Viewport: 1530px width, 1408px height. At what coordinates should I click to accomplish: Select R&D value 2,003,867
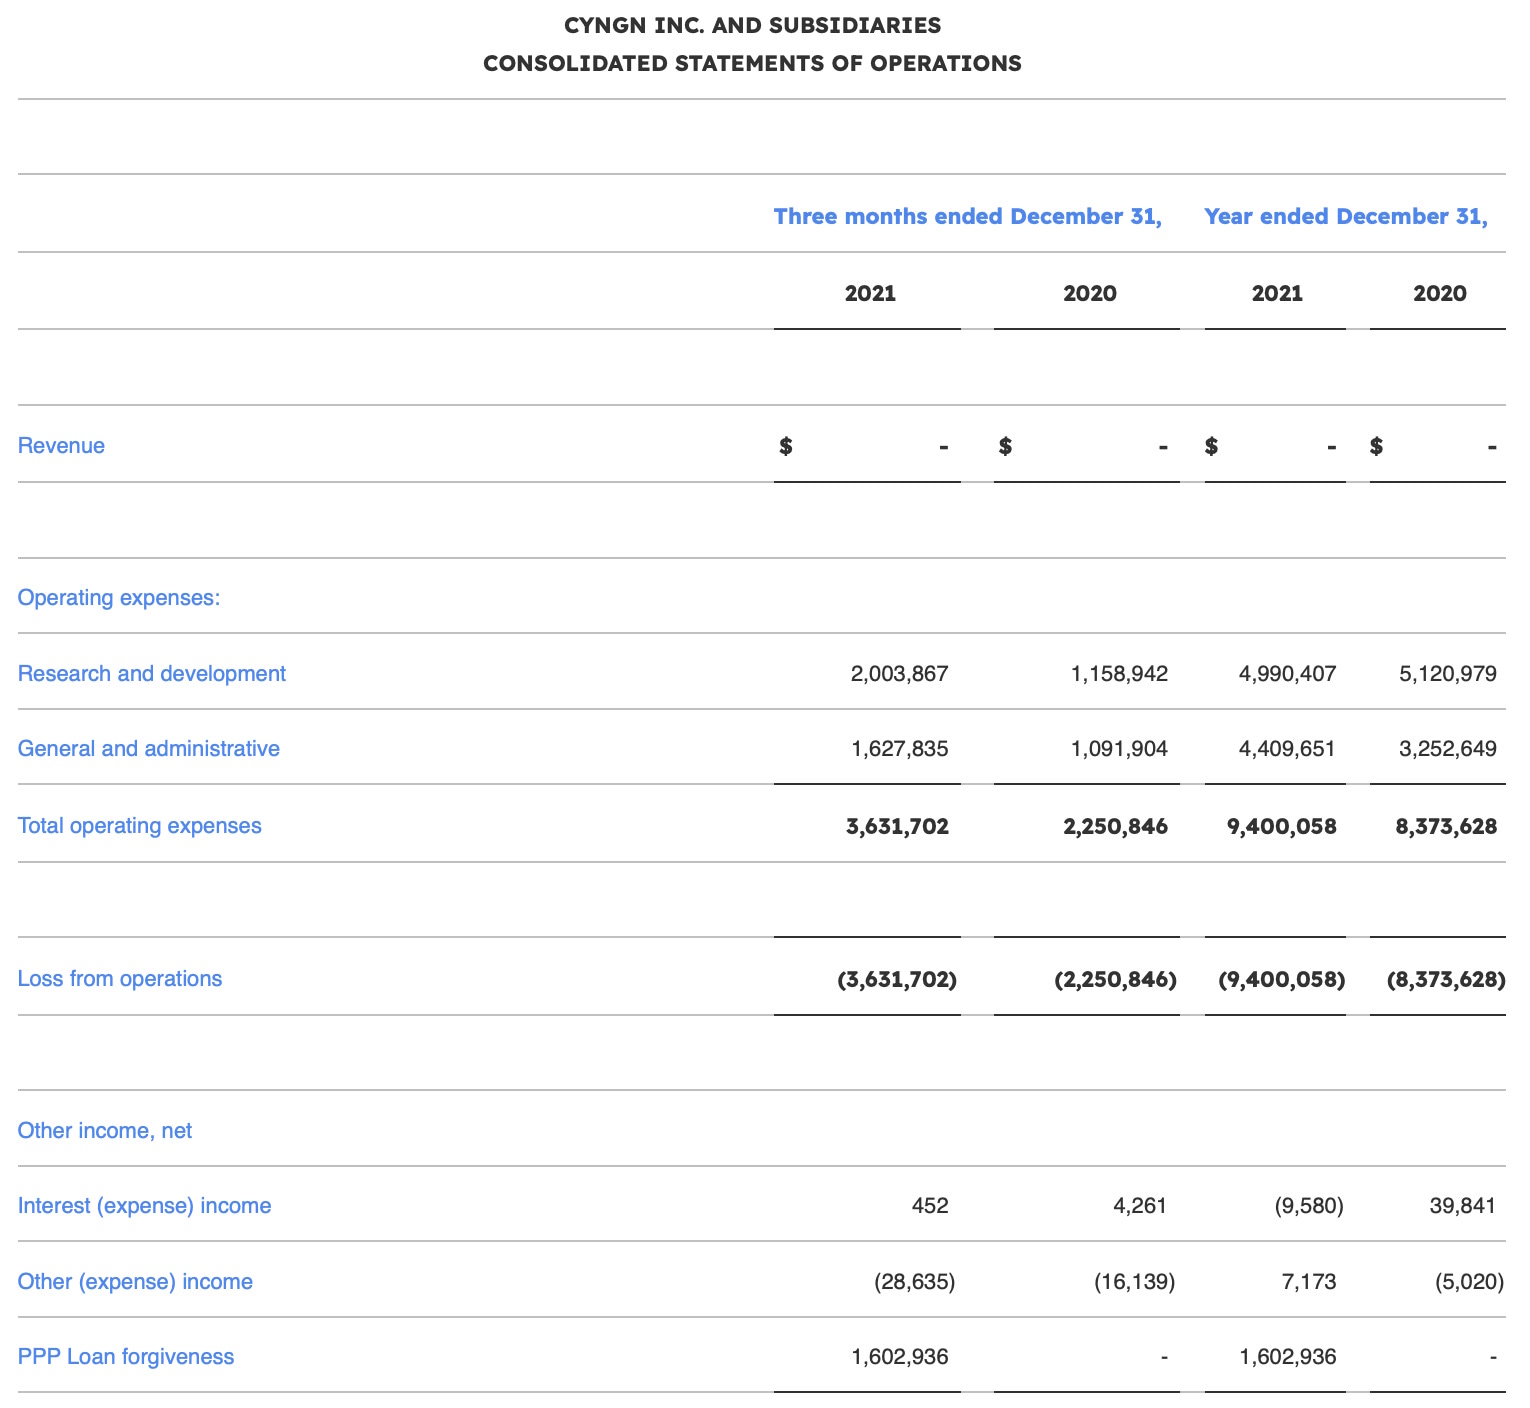[x=900, y=674]
